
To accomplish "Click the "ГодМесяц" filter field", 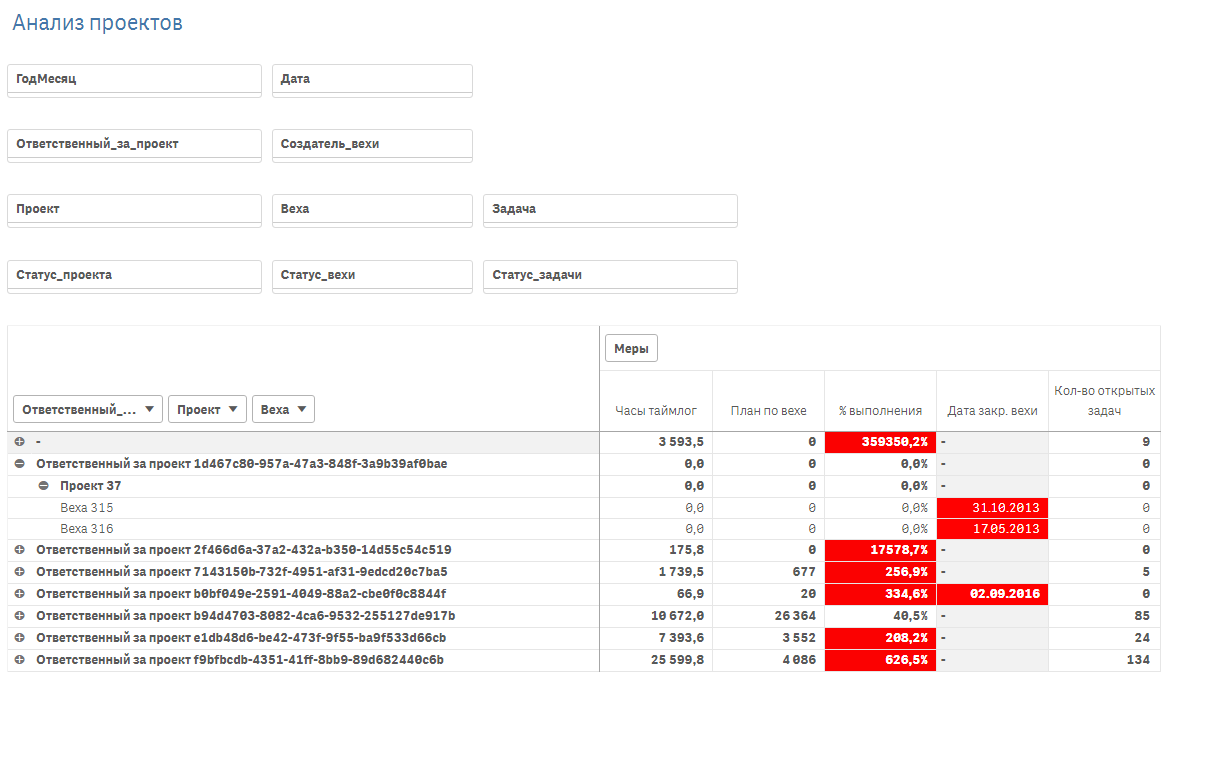I will click(134, 80).
